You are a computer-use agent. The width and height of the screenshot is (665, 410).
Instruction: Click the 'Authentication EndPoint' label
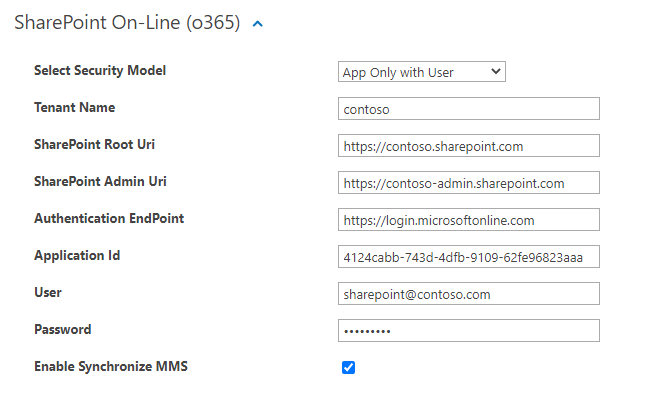click(x=109, y=219)
